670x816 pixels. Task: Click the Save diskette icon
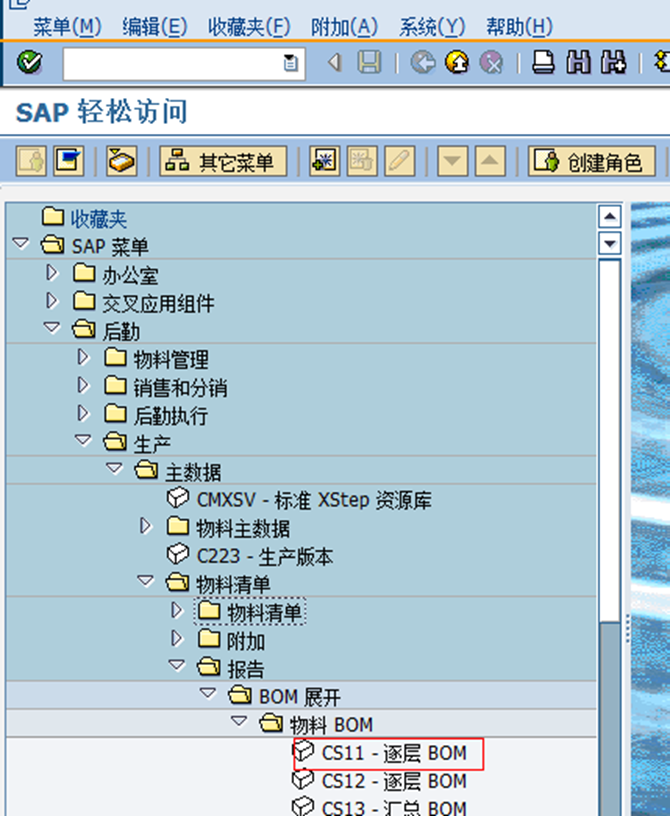click(x=369, y=62)
